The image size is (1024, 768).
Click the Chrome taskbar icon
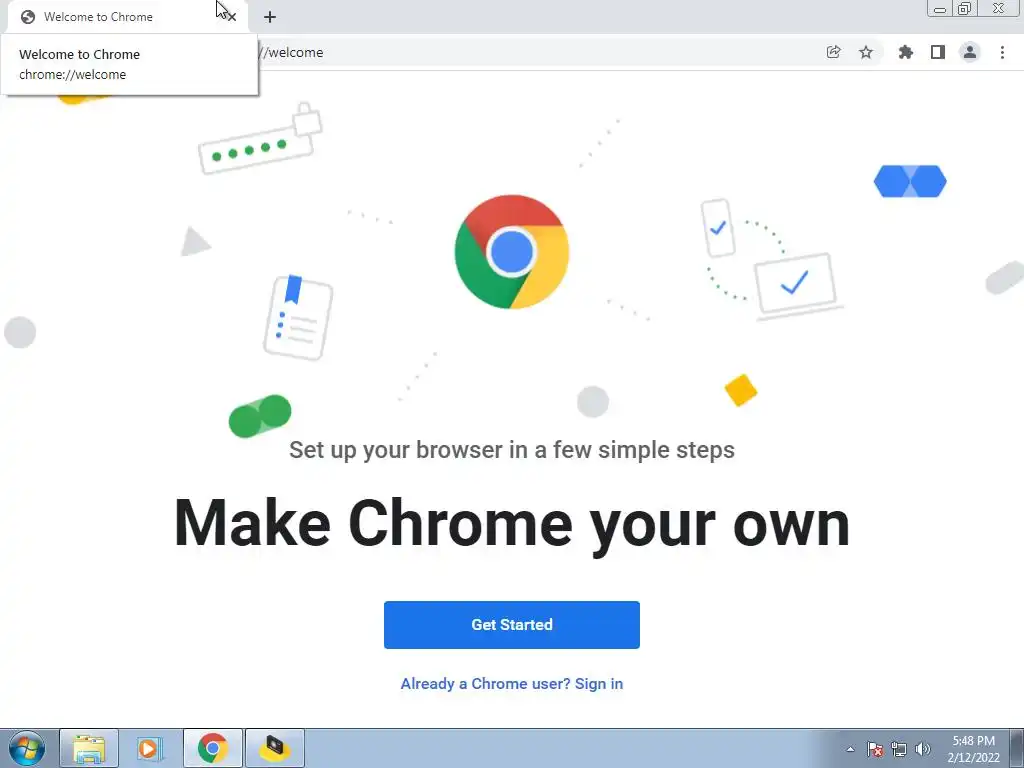(x=213, y=748)
